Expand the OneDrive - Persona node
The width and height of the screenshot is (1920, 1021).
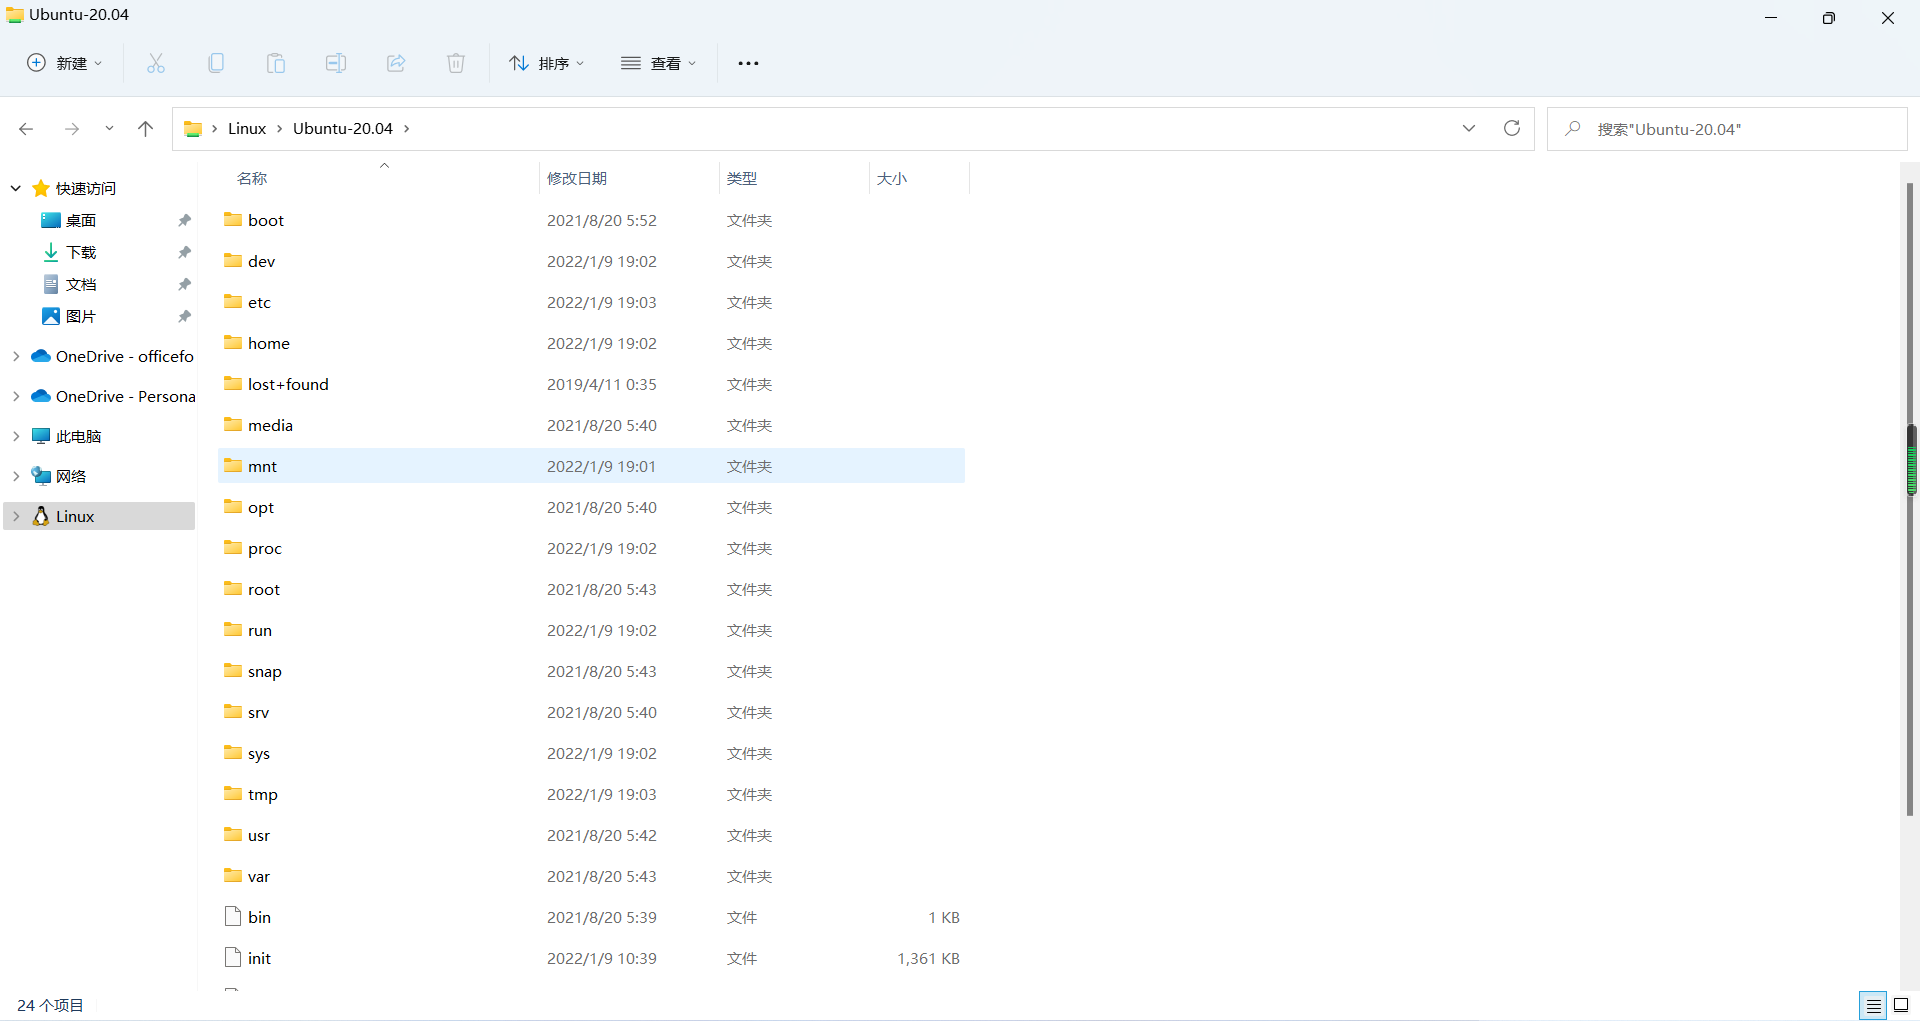point(16,396)
